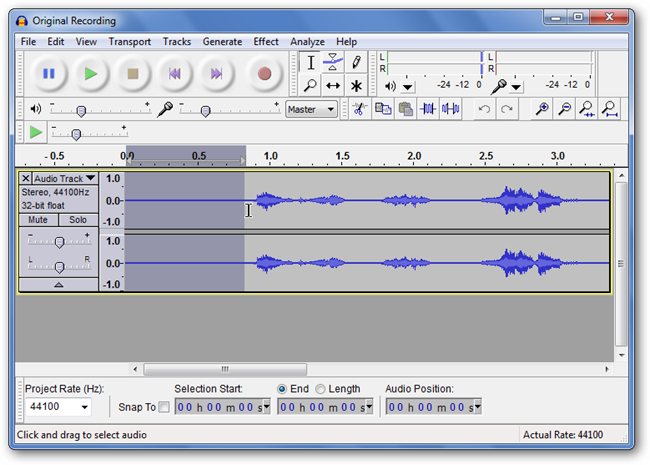Select the Length radio button
This screenshot has height=465, width=650.
[x=320, y=389]
